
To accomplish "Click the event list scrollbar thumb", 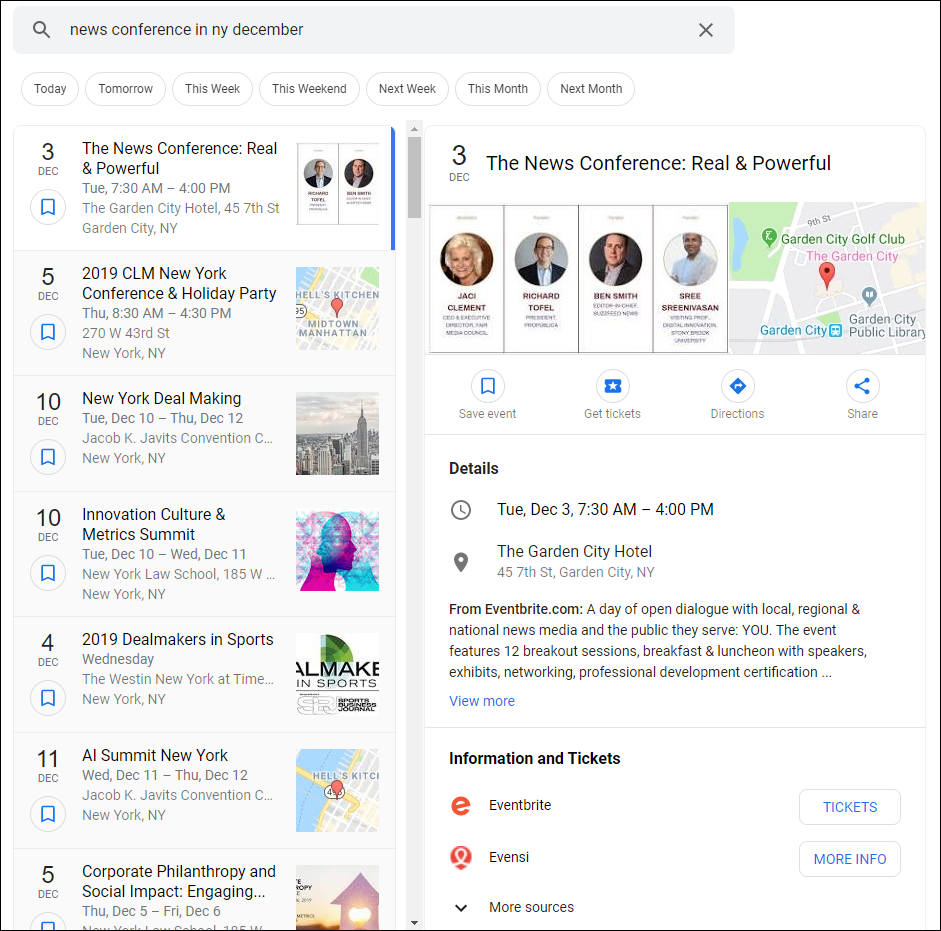I will pos(414,178).
